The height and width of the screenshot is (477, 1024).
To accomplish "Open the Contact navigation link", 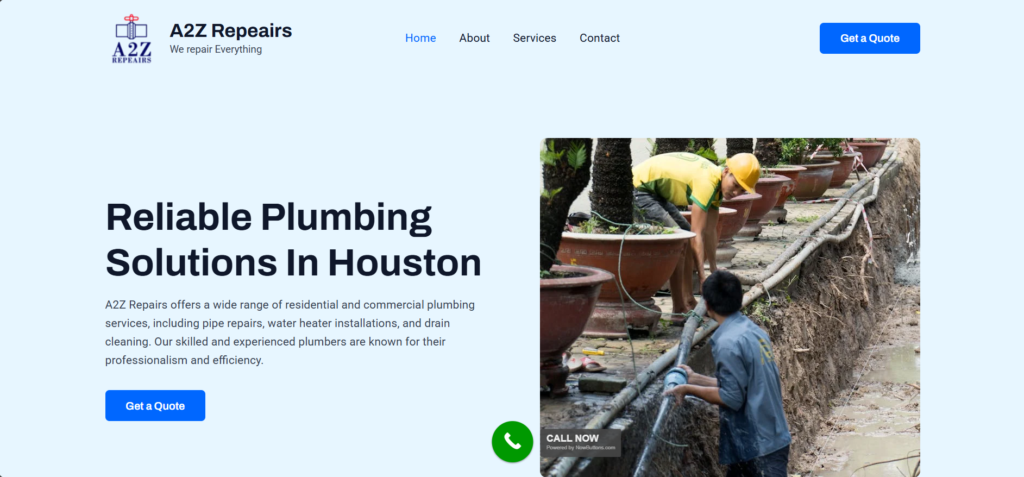I will click(600, 38).
